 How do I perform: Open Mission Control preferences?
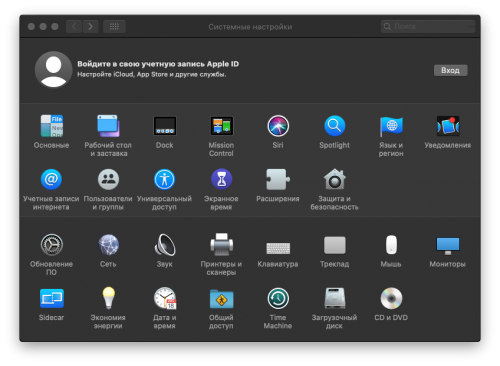(221, 126)
